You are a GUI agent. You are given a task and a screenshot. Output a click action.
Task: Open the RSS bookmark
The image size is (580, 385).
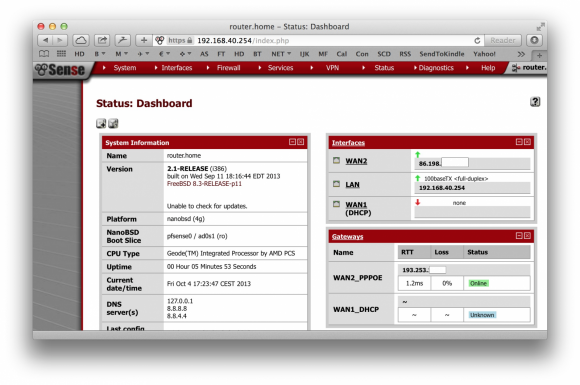click(x=405, y=54)
